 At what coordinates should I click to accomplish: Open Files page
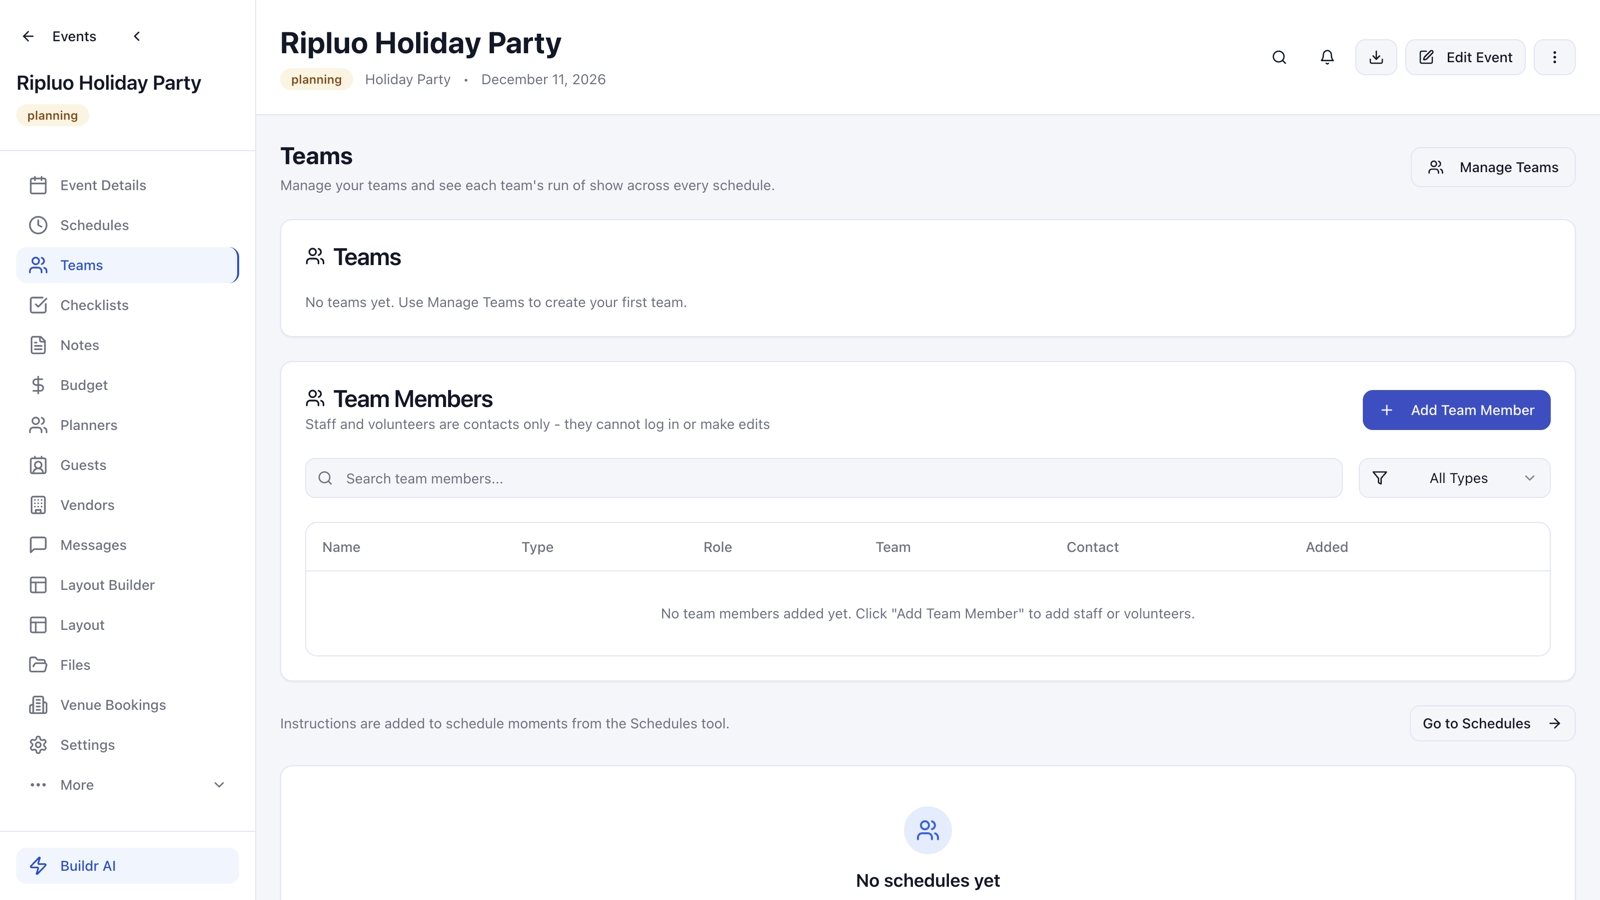(x=128, y=665)
